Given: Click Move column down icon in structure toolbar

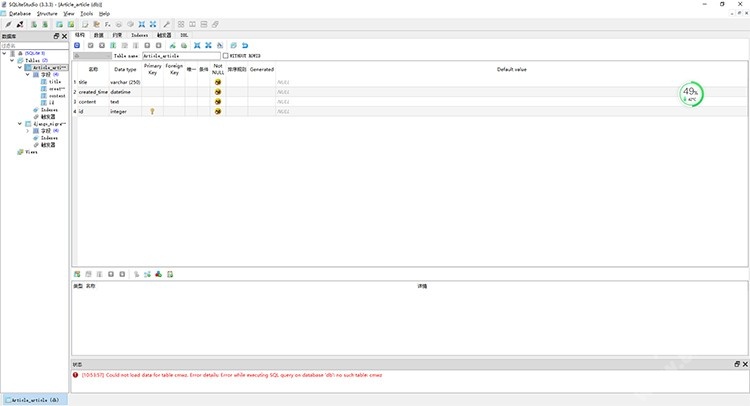Looking at the screenshot, I should (x=158, y=45).
